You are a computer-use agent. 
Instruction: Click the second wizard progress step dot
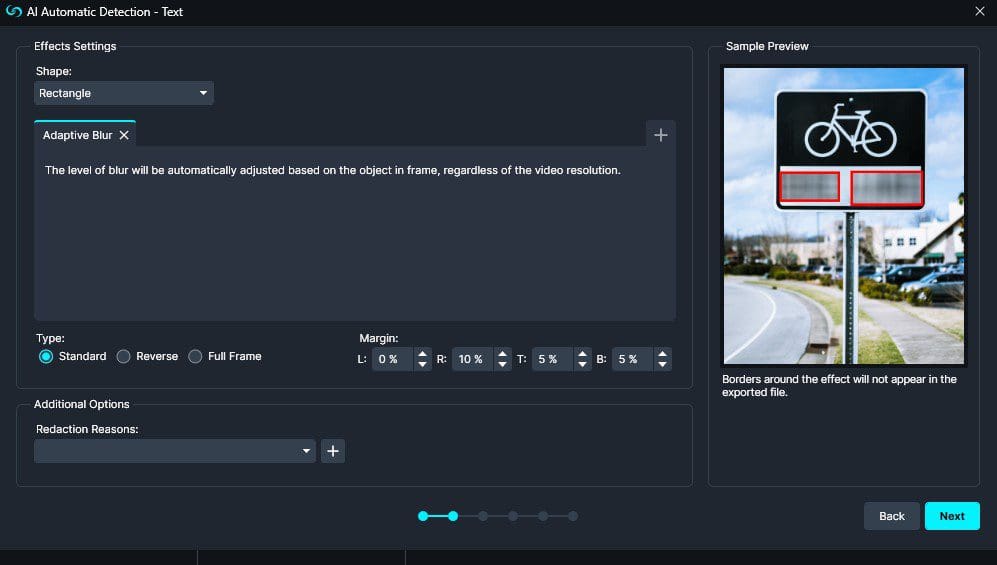(x=453, y=516)
